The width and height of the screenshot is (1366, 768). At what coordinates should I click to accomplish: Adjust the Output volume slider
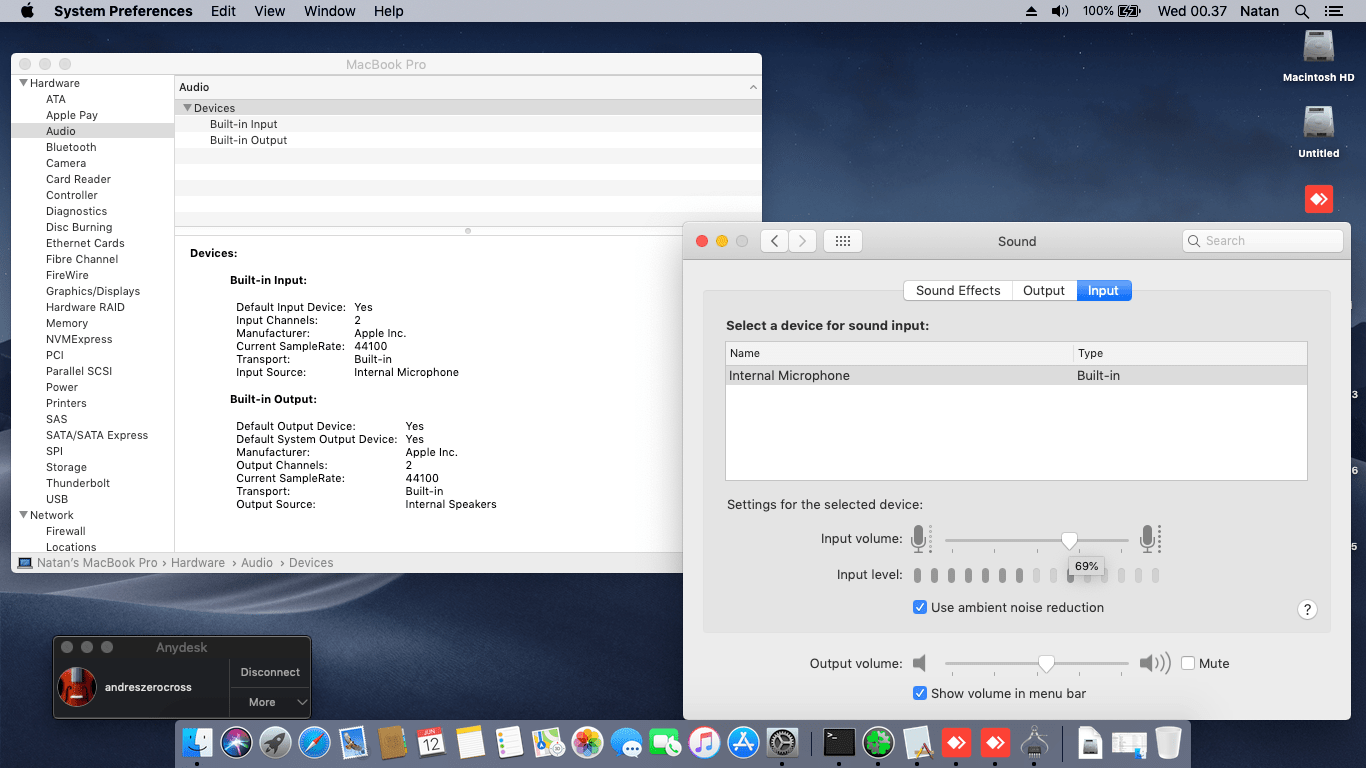point(1046,663)
